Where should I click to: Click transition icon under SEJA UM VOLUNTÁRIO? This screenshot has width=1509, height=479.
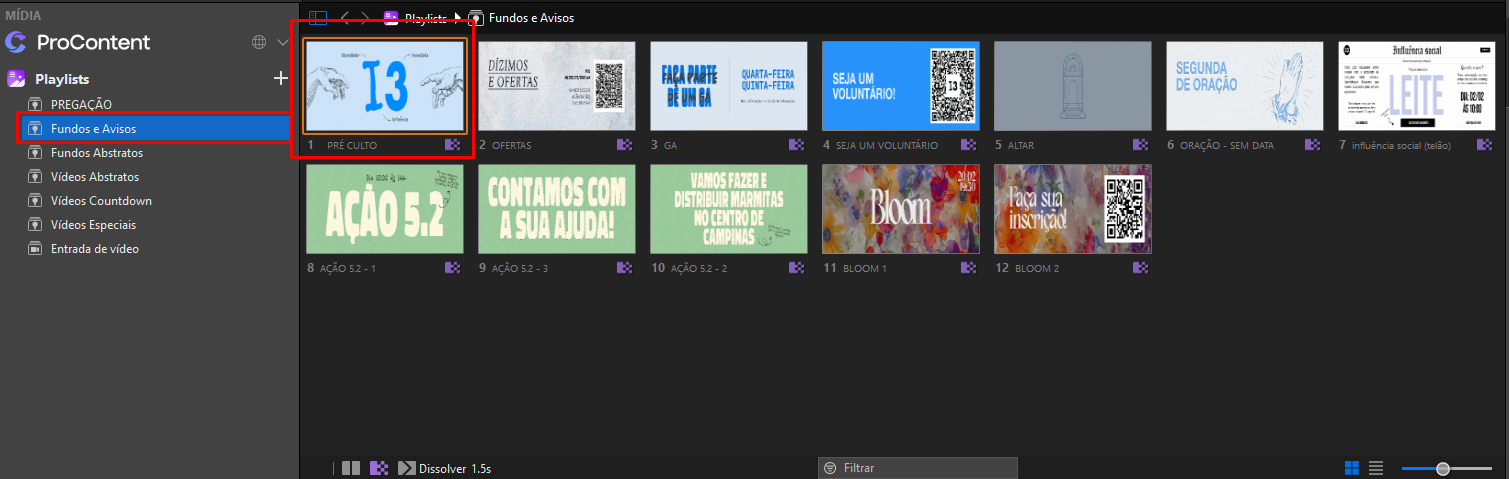tap(969, 145)
